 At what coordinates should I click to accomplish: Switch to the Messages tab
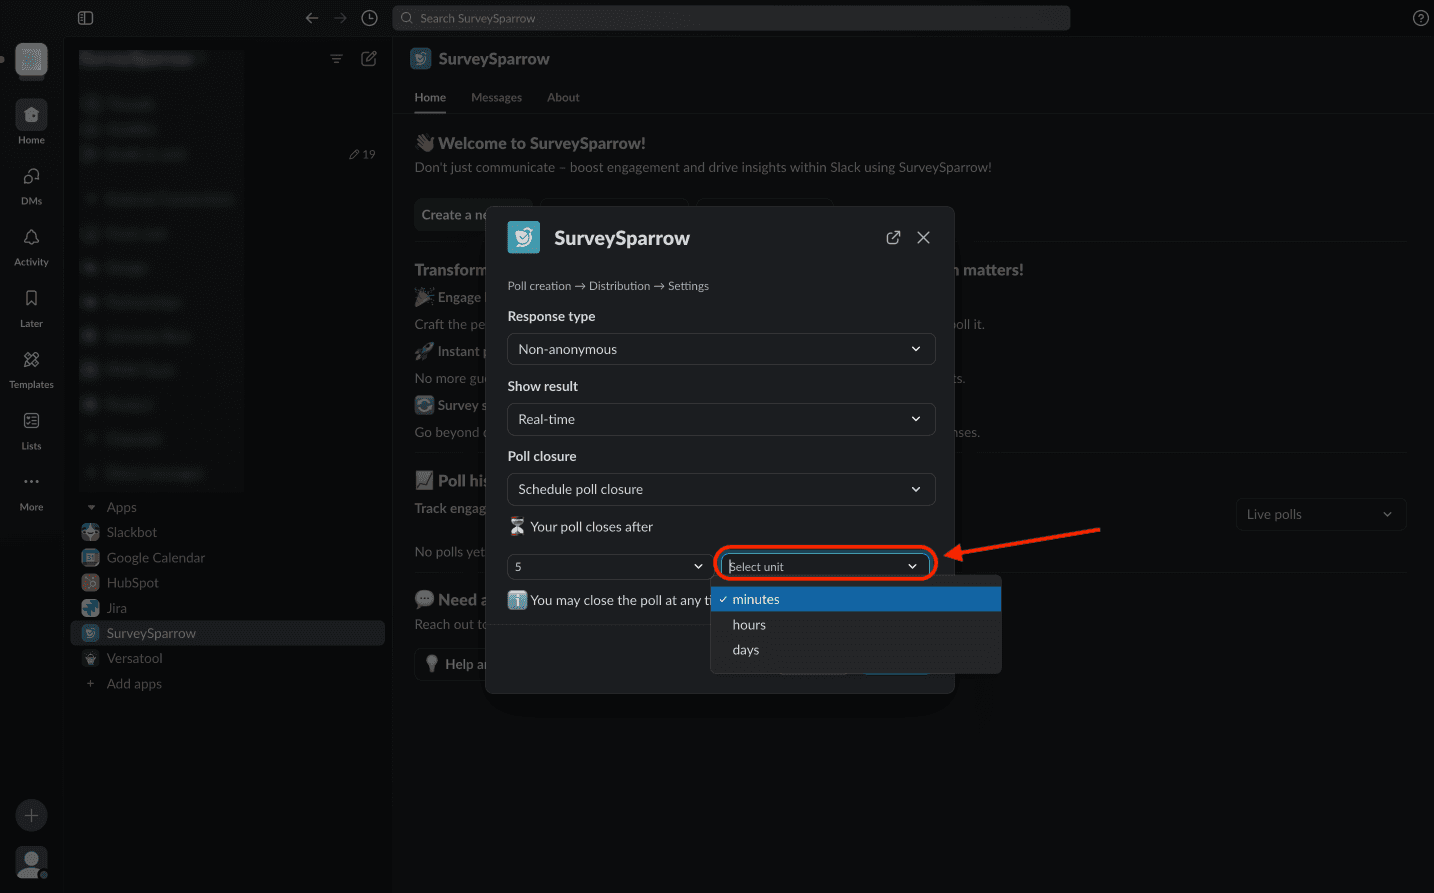[x=496, y=98]
